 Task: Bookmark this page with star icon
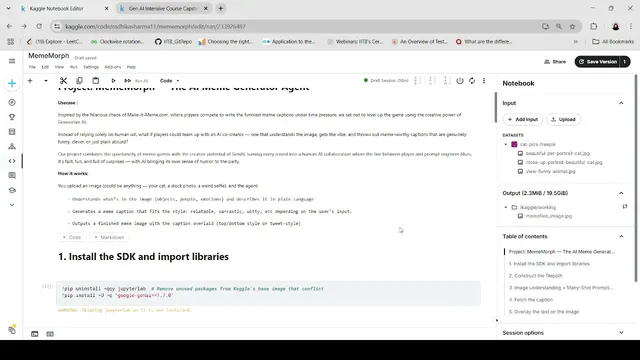[572, 27]
